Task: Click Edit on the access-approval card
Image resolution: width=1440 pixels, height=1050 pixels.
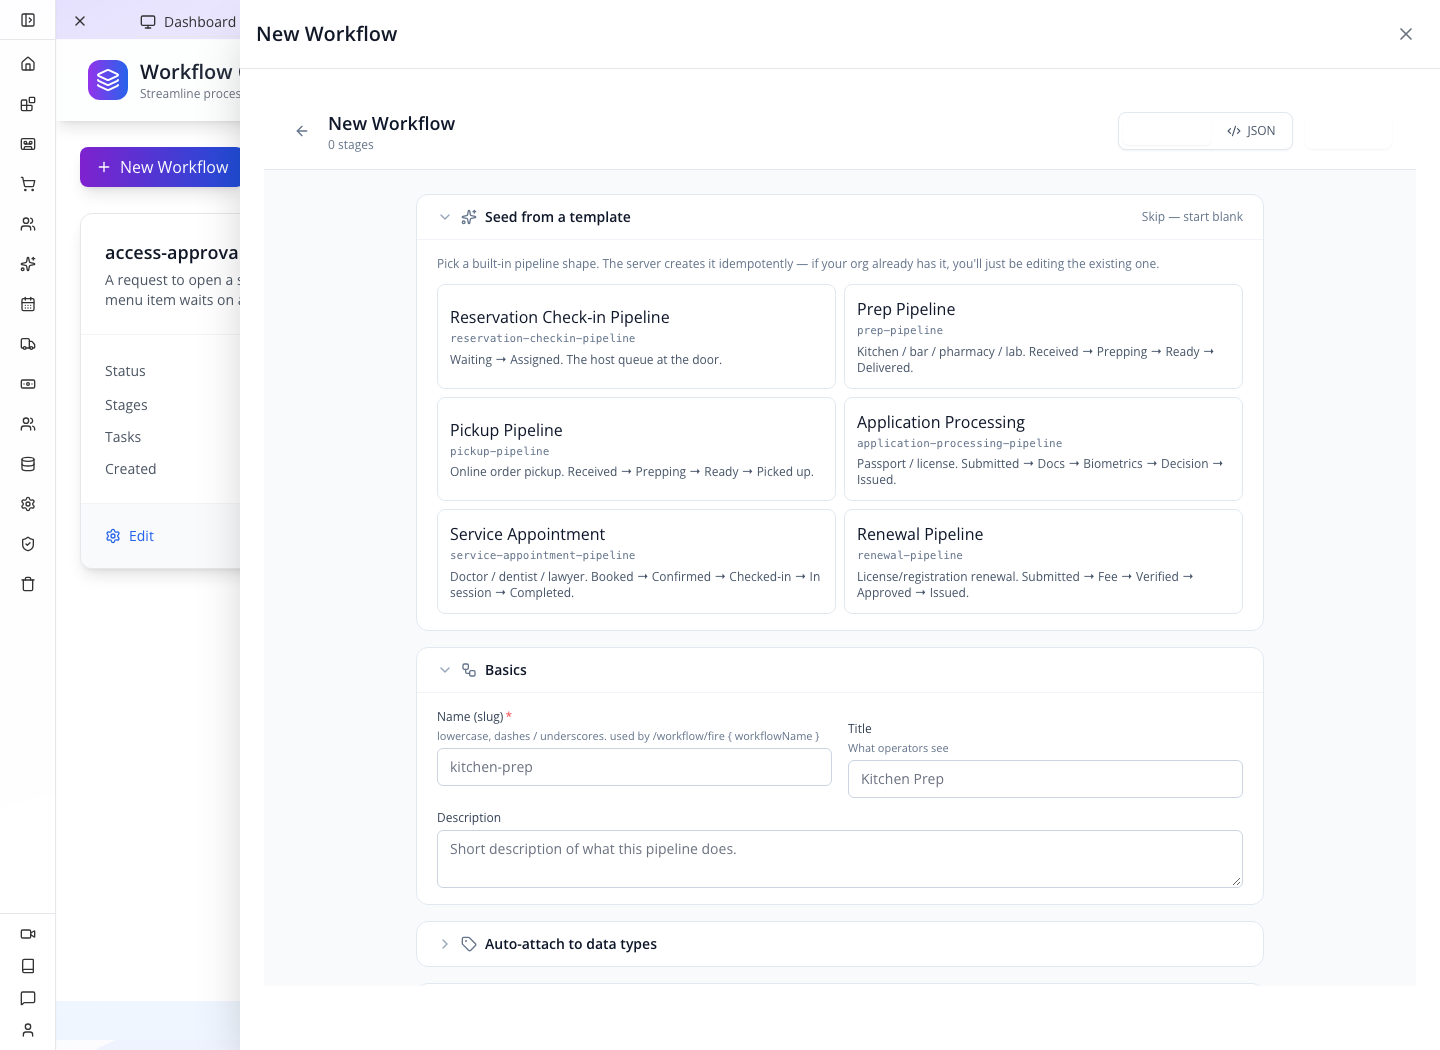Action: coord(130,536)
